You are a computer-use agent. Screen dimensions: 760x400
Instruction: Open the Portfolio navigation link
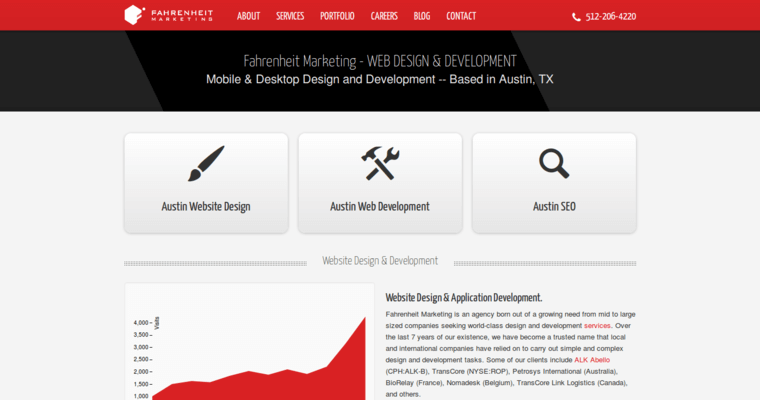[337, 16]
